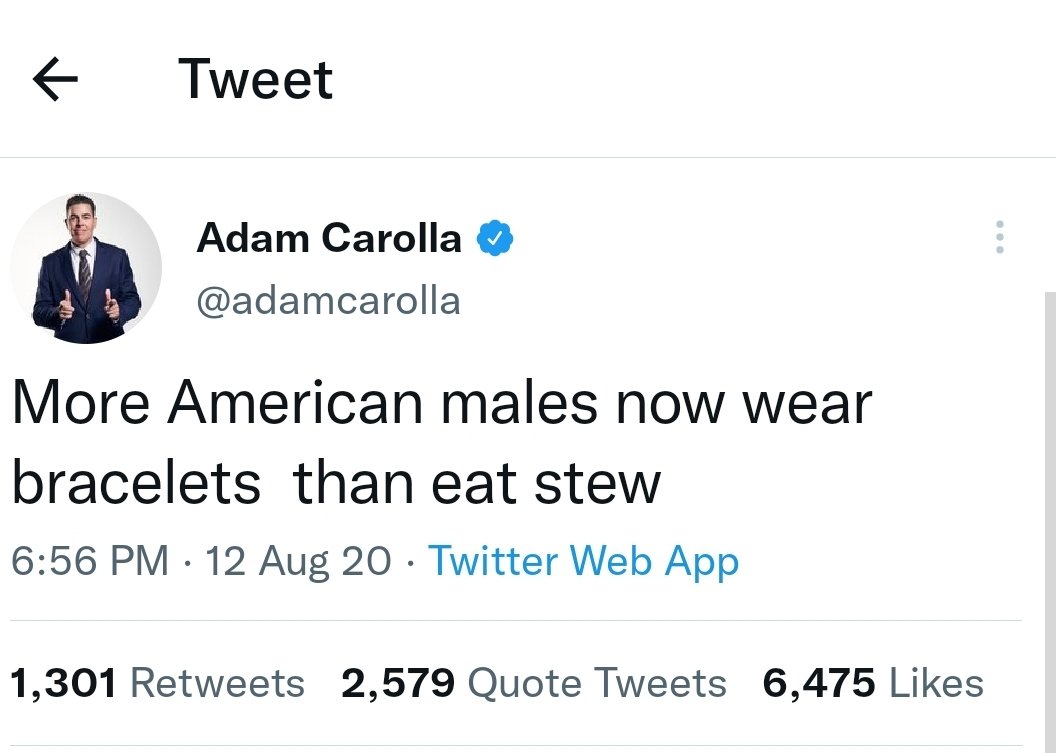The width and height of the screenshot is (1056, 753).
Task: View the Quote Tweets label list
Action: 597,684
